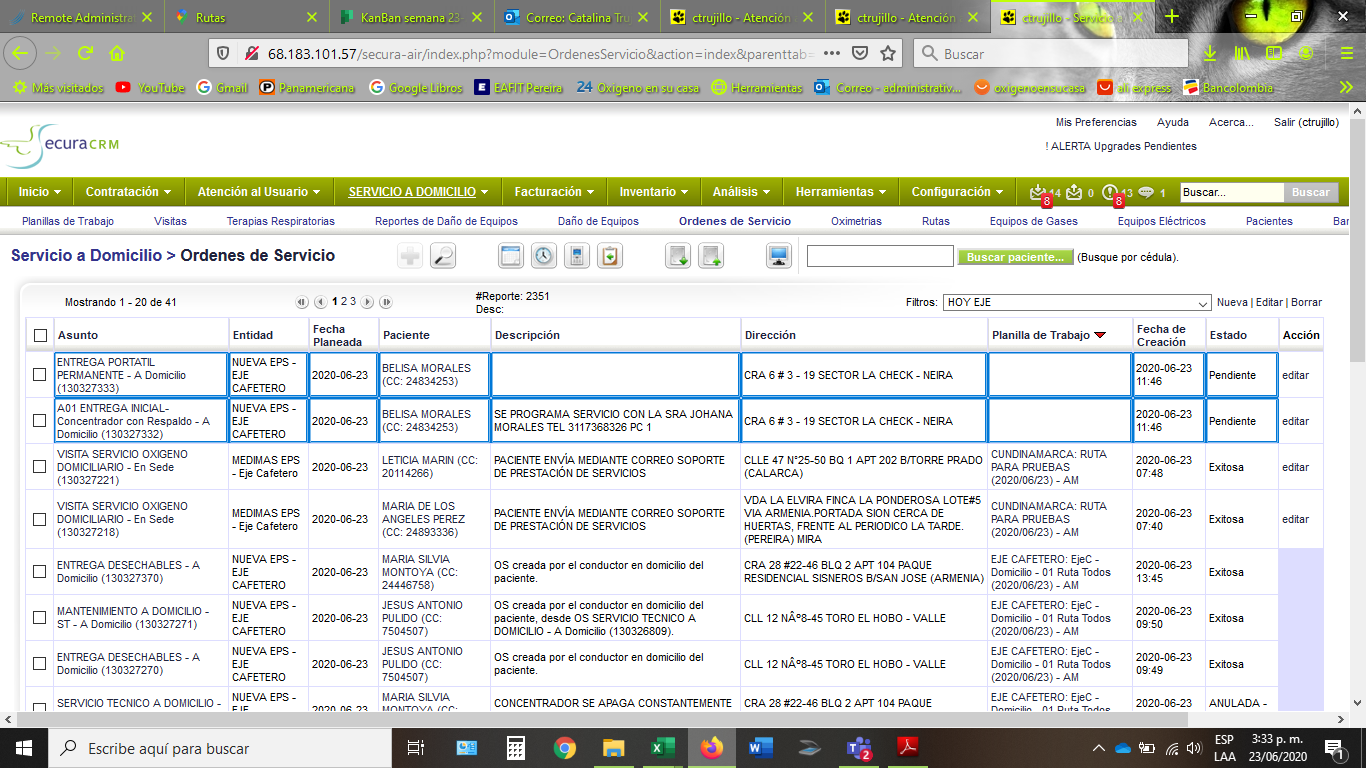Click the magnifier search icon in module toolbar

pyautogui.click(x=443, y=256)
